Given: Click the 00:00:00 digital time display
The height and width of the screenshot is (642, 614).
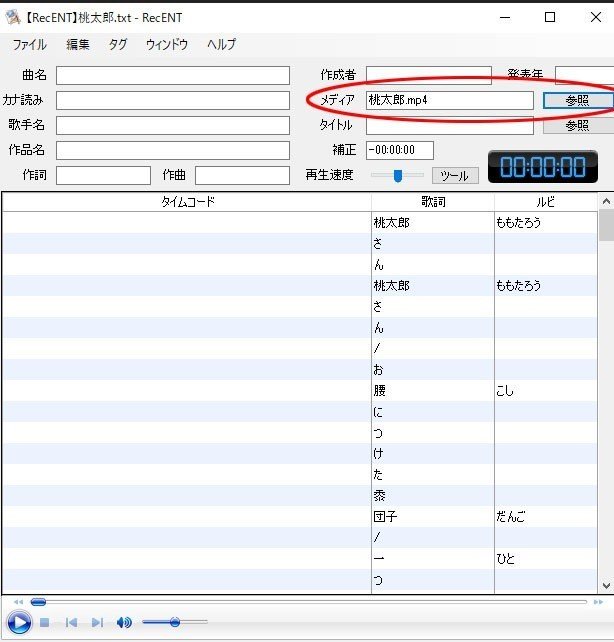Looking at the screenshot, I should pyautogui.click(x=543, y=167).
